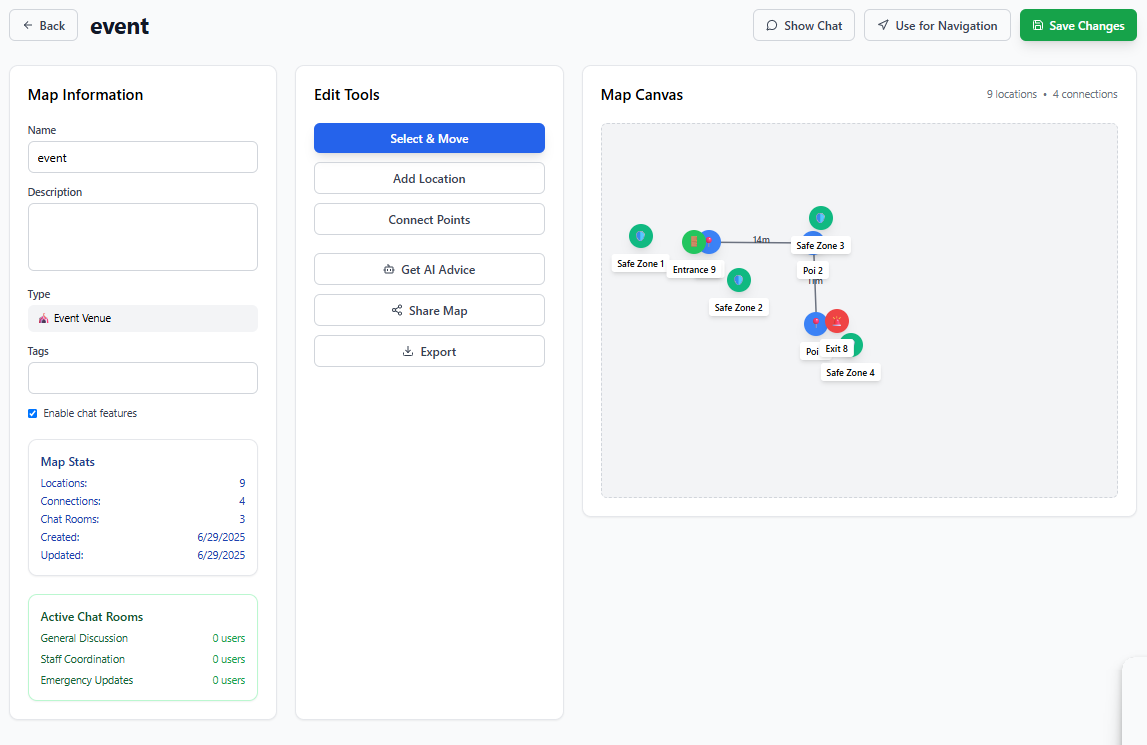Click the blue Poi pin beside Exit 8
Screen dimensions: 1147x745
(x=815, y=323)
